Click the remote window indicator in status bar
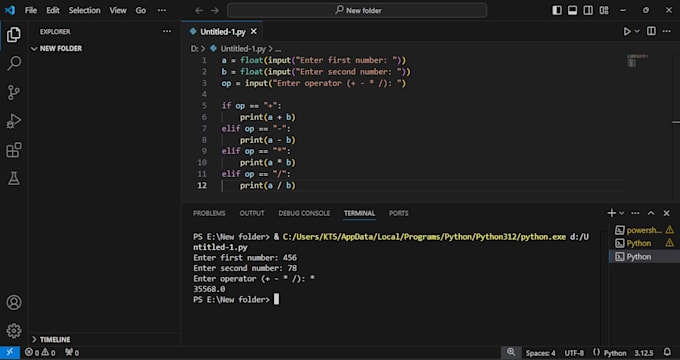 [x=10, y=353]
